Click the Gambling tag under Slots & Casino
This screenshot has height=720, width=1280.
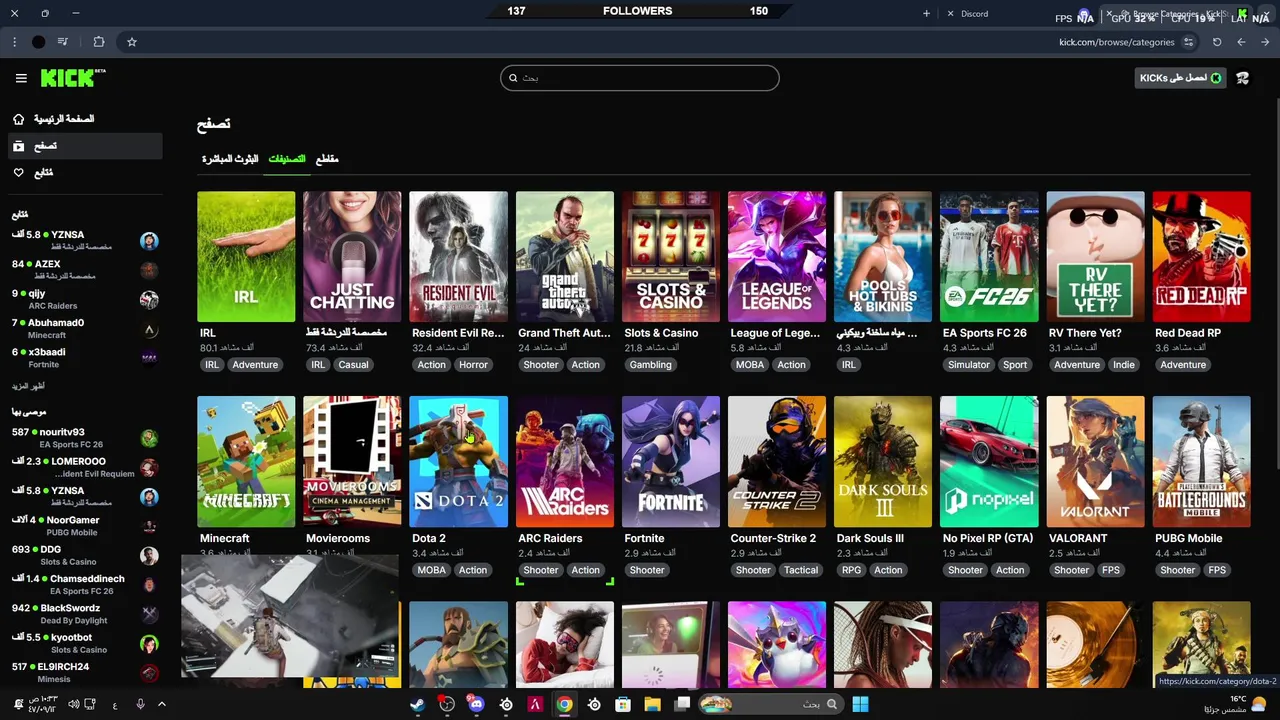[x=650, y=365]
